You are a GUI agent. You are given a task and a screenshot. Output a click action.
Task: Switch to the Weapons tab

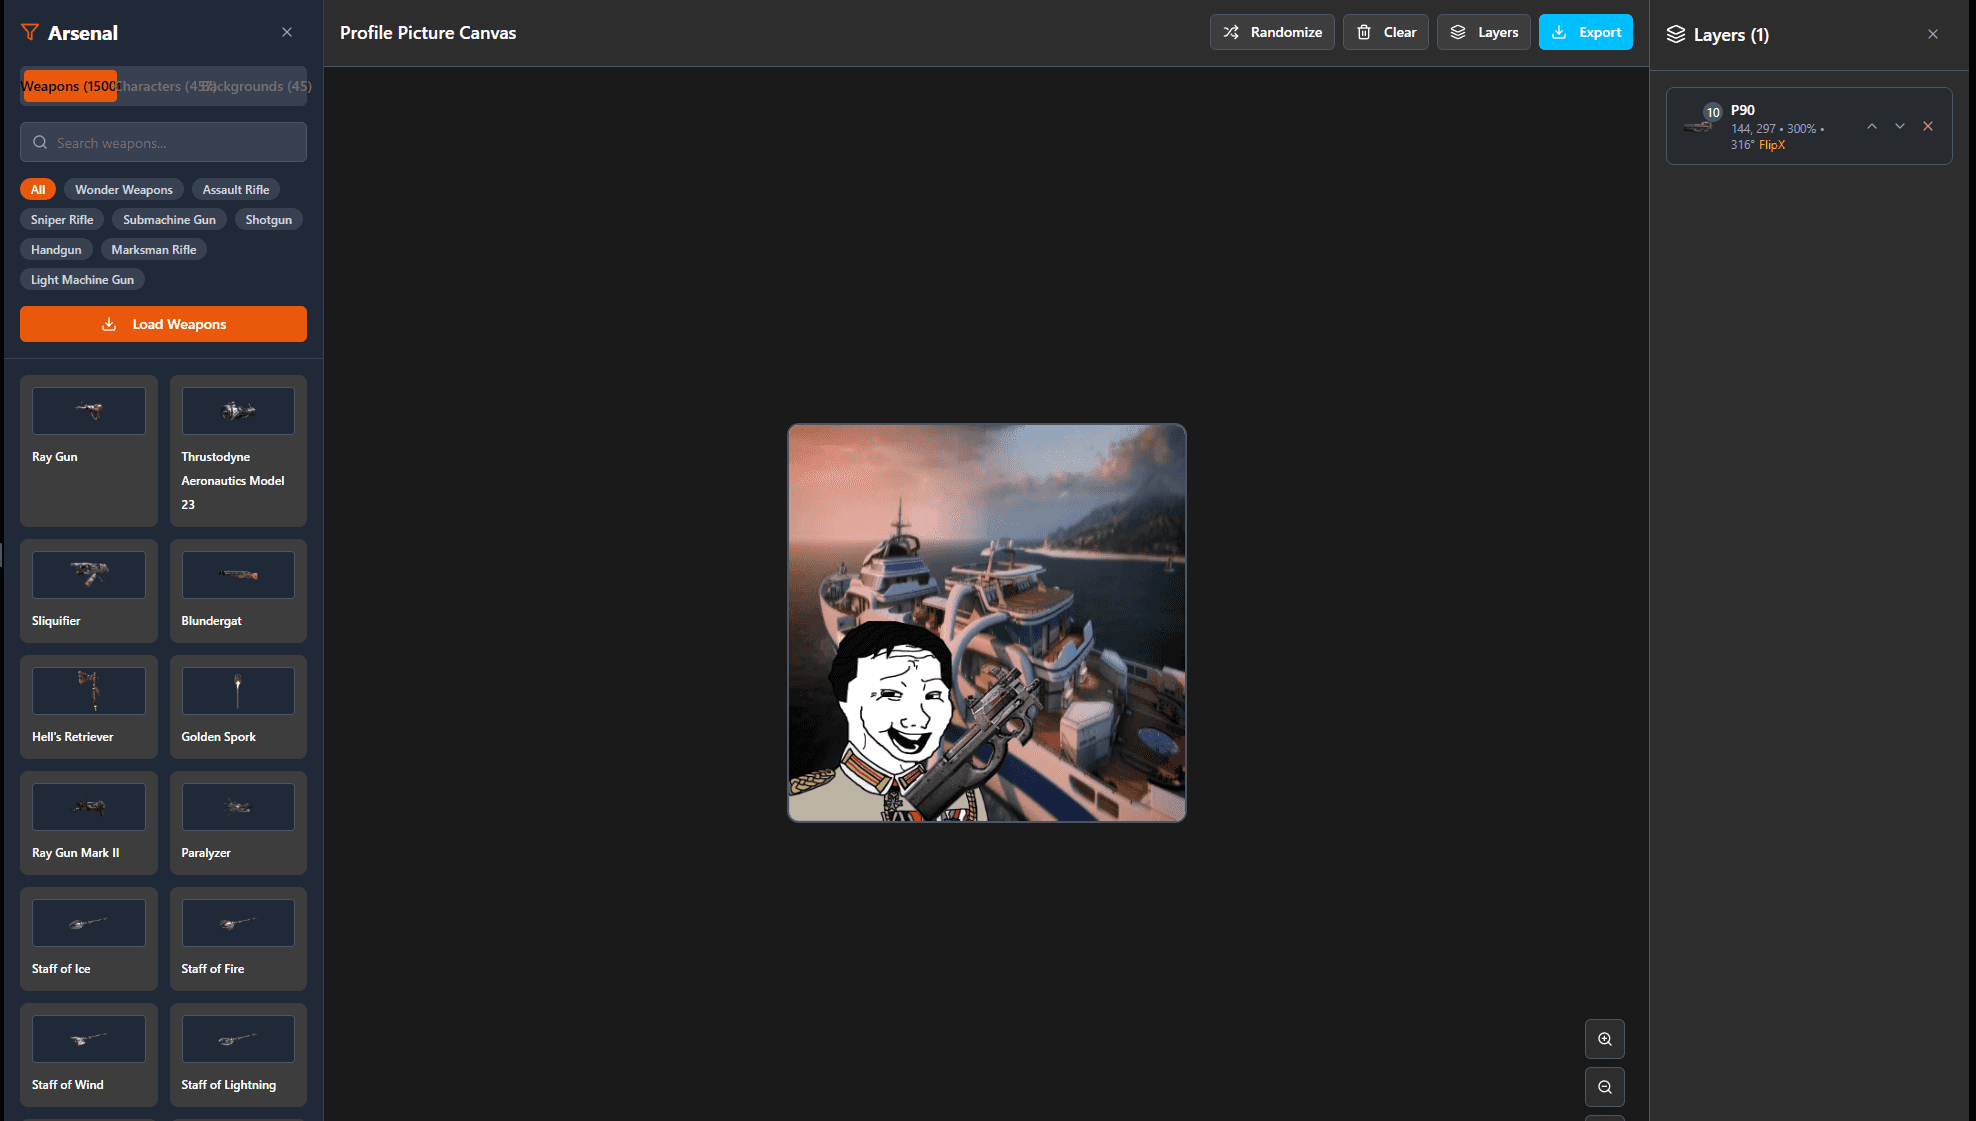tap(70, 86)
